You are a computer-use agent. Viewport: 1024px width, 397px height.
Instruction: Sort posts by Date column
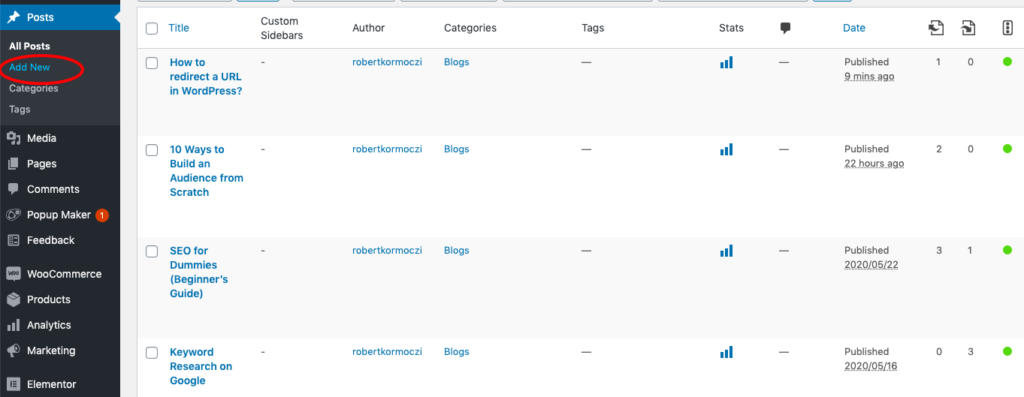click(x=854, y=28)
